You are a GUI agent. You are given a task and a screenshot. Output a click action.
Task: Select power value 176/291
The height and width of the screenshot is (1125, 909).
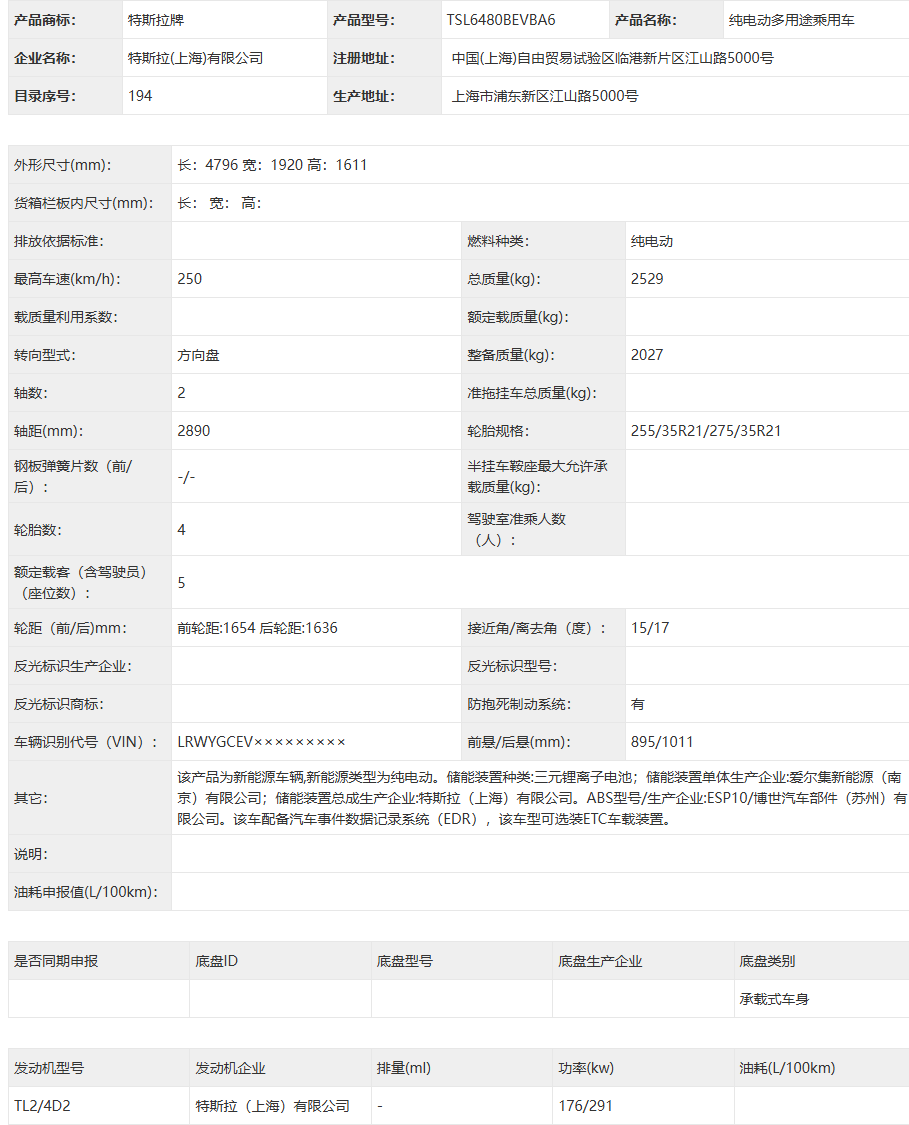pos(585,1106)
